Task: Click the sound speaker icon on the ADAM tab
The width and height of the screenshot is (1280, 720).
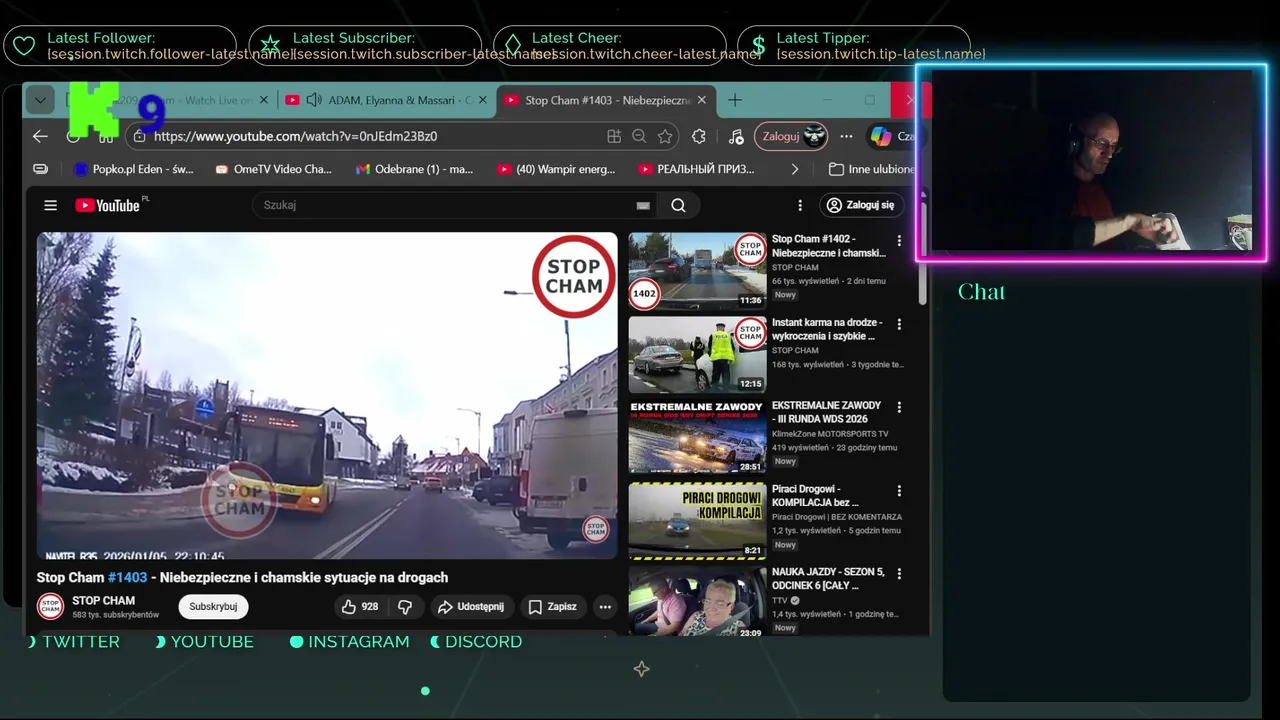Action: (314, 100)
